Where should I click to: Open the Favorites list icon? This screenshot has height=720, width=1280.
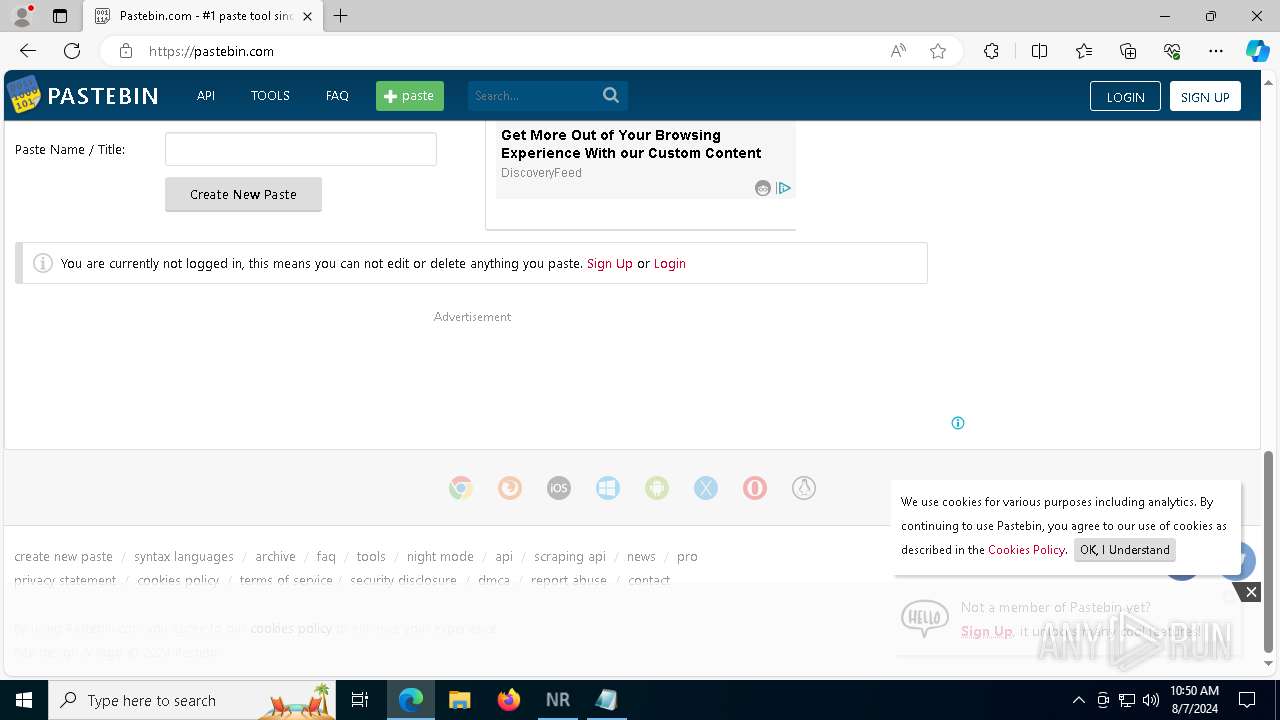click(1084, 51)
